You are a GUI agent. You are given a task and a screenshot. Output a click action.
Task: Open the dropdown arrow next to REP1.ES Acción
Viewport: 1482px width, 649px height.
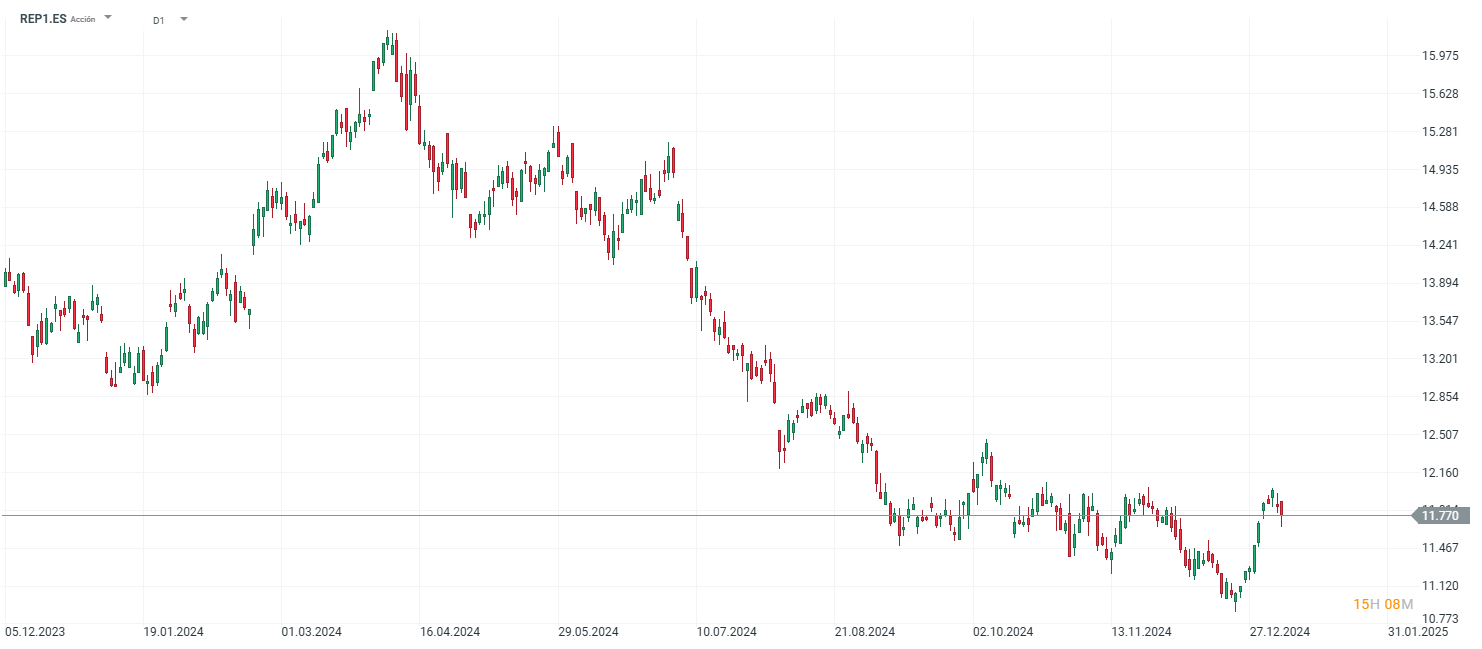(x=108, y=18)
